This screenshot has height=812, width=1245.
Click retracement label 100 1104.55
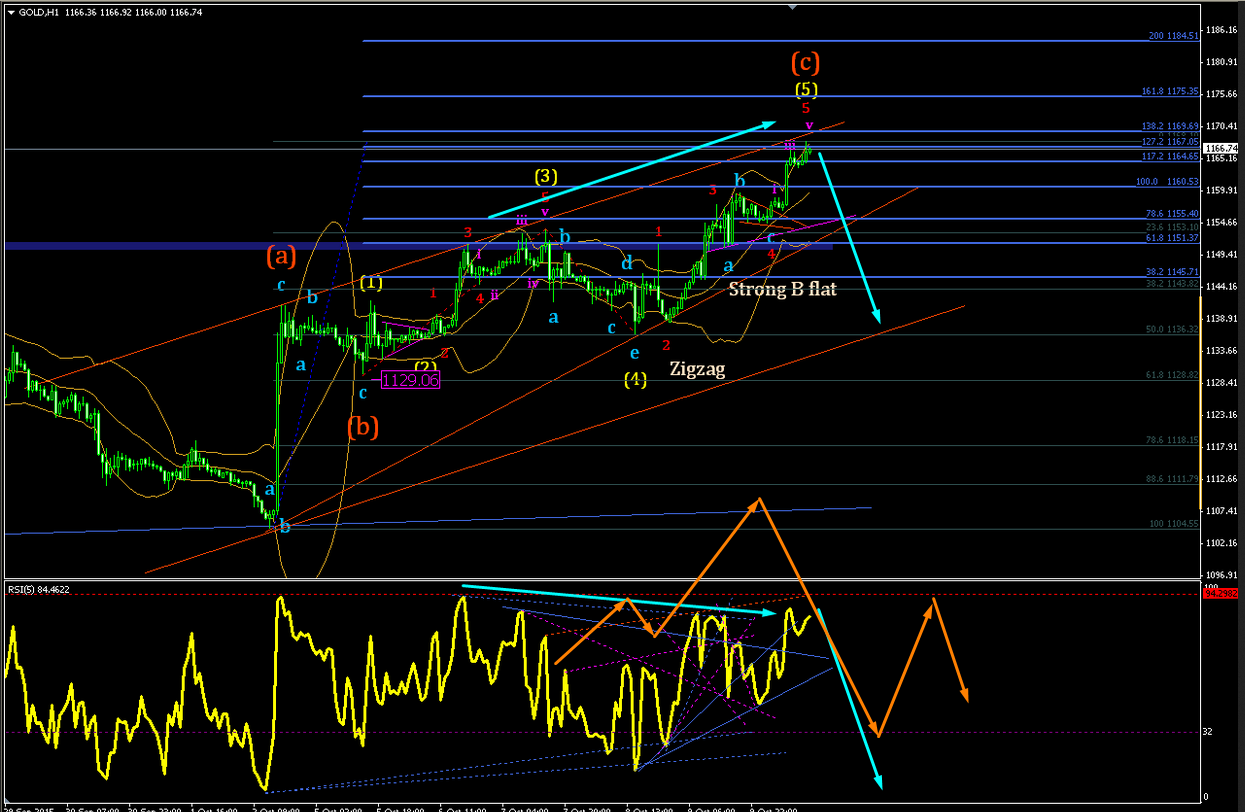point(1174,524)
